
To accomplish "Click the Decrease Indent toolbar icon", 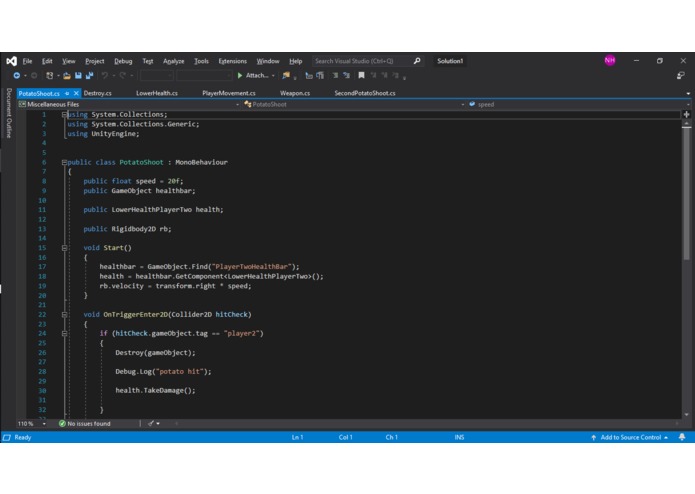I will coord(309,76).
